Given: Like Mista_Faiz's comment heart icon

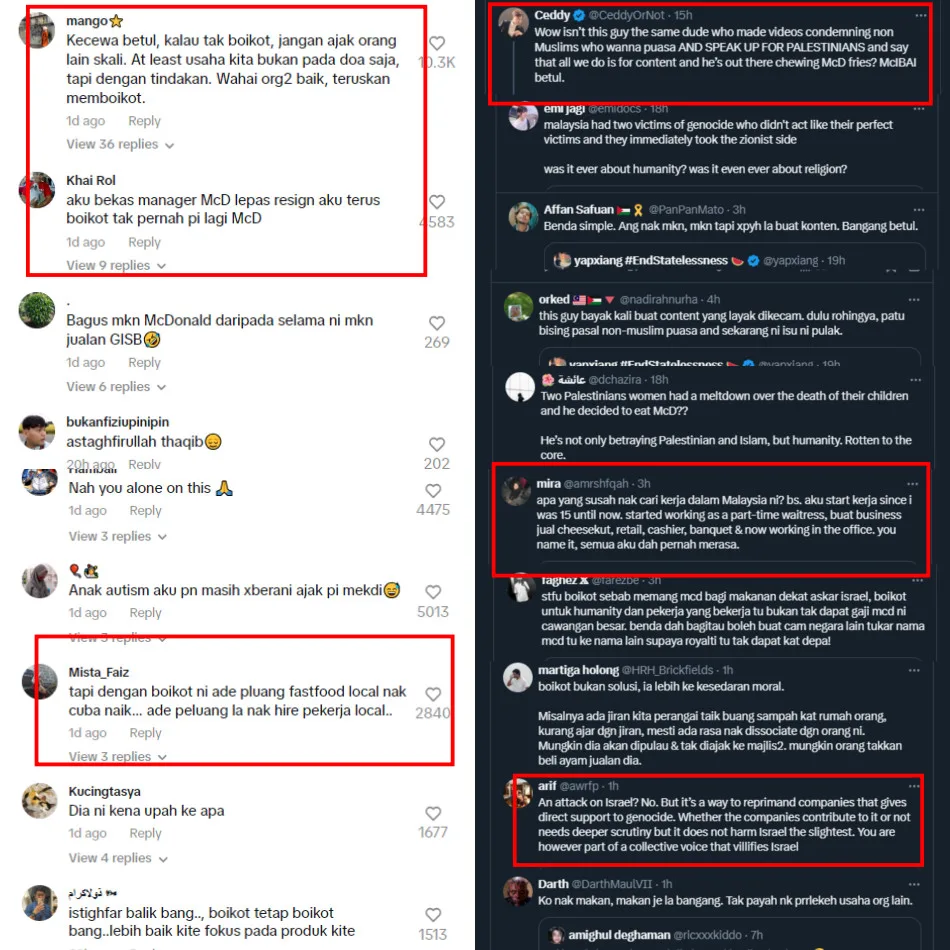Looking at the screenshot, I should pos(433,694).
